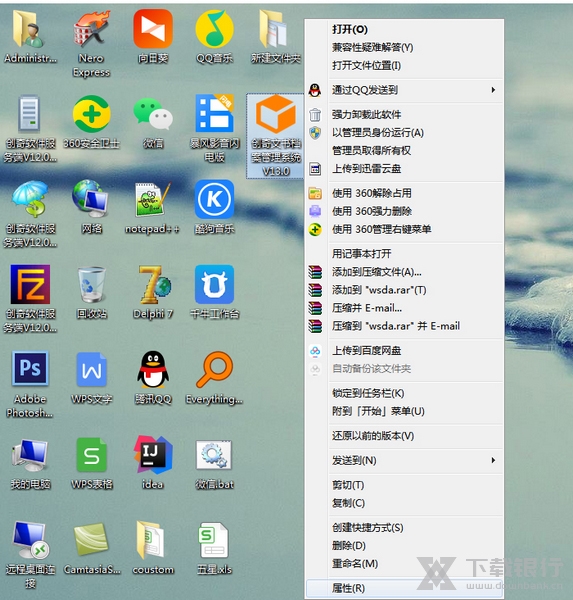Choose 添加到 "wsda.rar"(T) menu entry

pyautogui.click(x=404, y=290)
